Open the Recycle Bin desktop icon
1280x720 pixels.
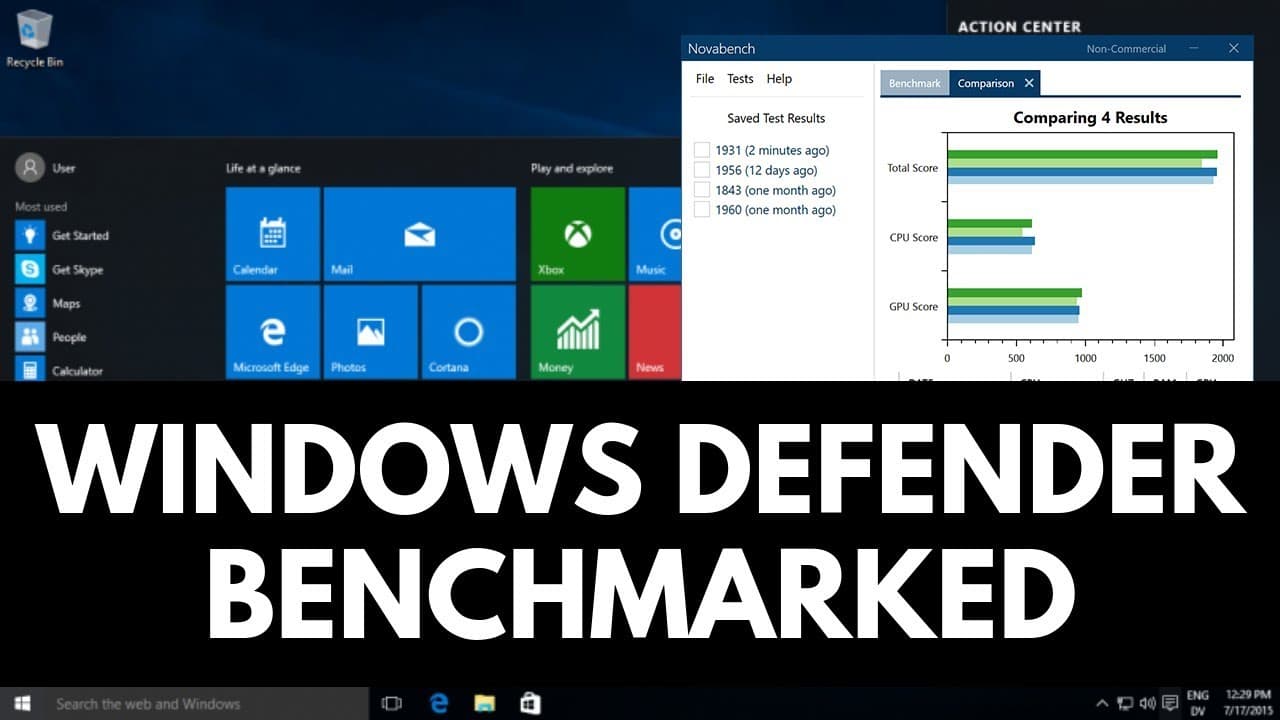(x=36, y=38)
